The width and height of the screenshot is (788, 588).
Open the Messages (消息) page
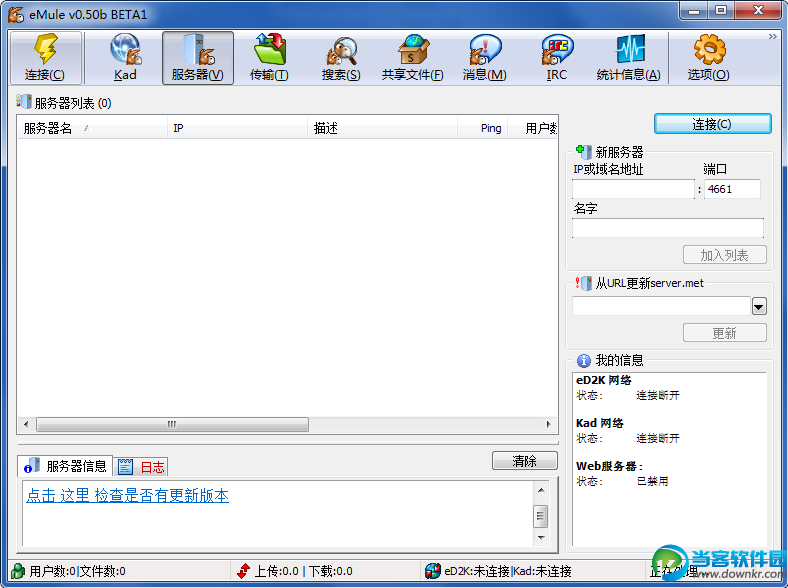pyautogui.click(x=484, y=57)
